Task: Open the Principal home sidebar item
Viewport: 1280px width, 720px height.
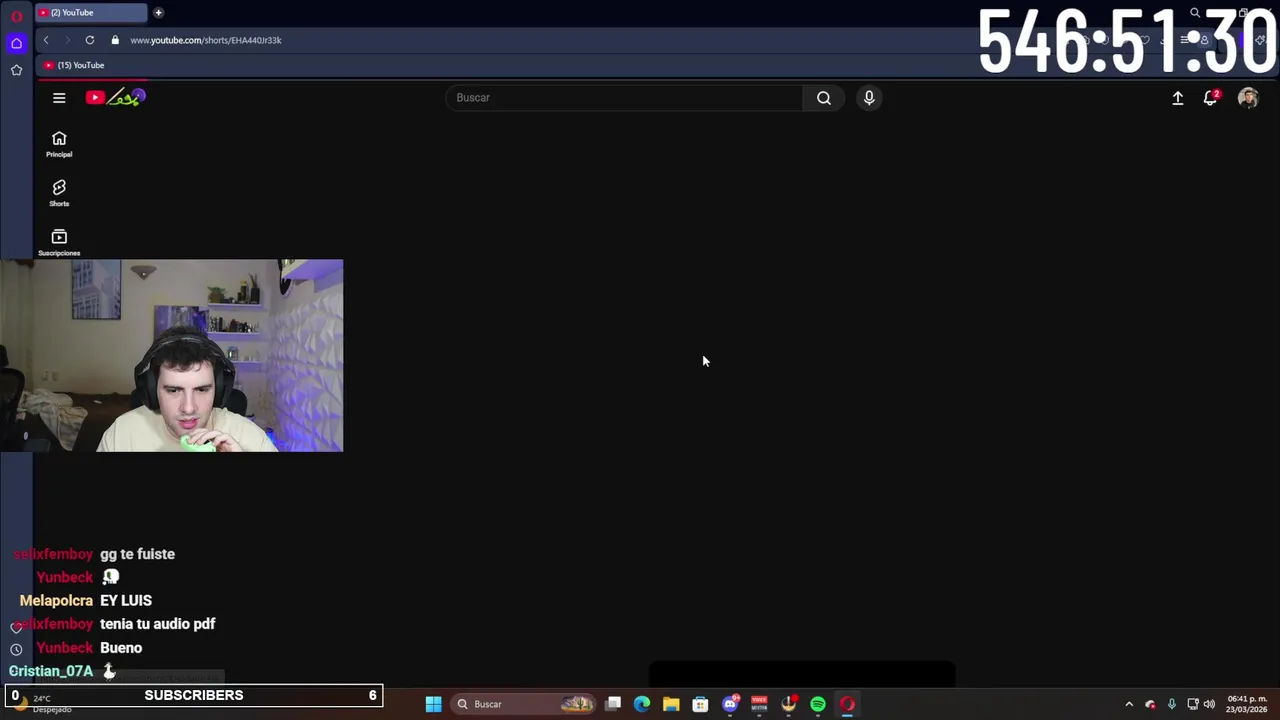Action: (59, 144)
